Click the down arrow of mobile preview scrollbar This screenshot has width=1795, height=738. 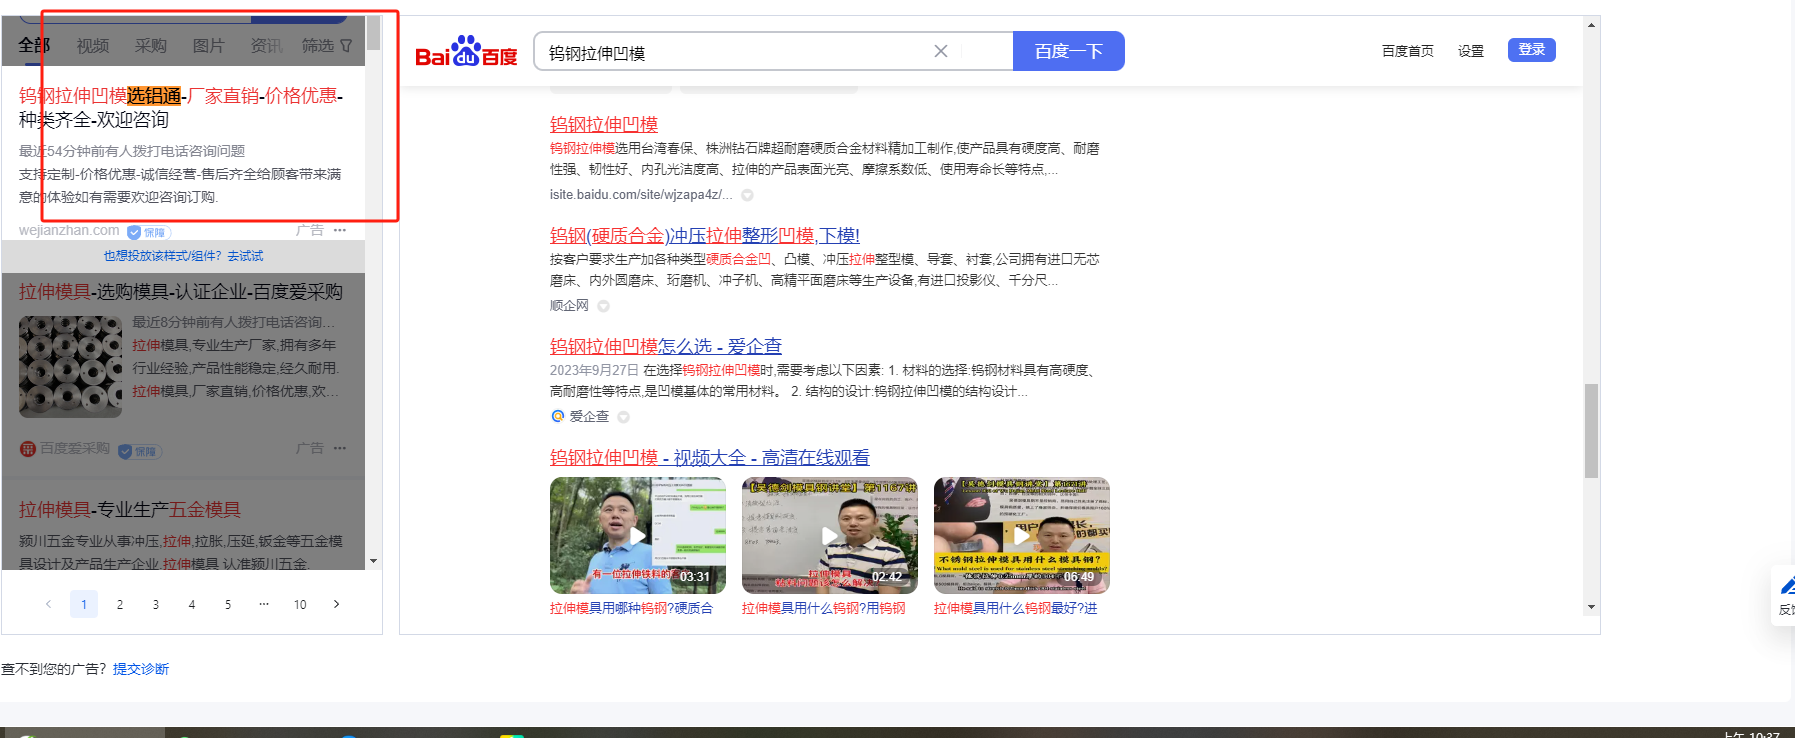pyautogui.click(x=373, y=561)
